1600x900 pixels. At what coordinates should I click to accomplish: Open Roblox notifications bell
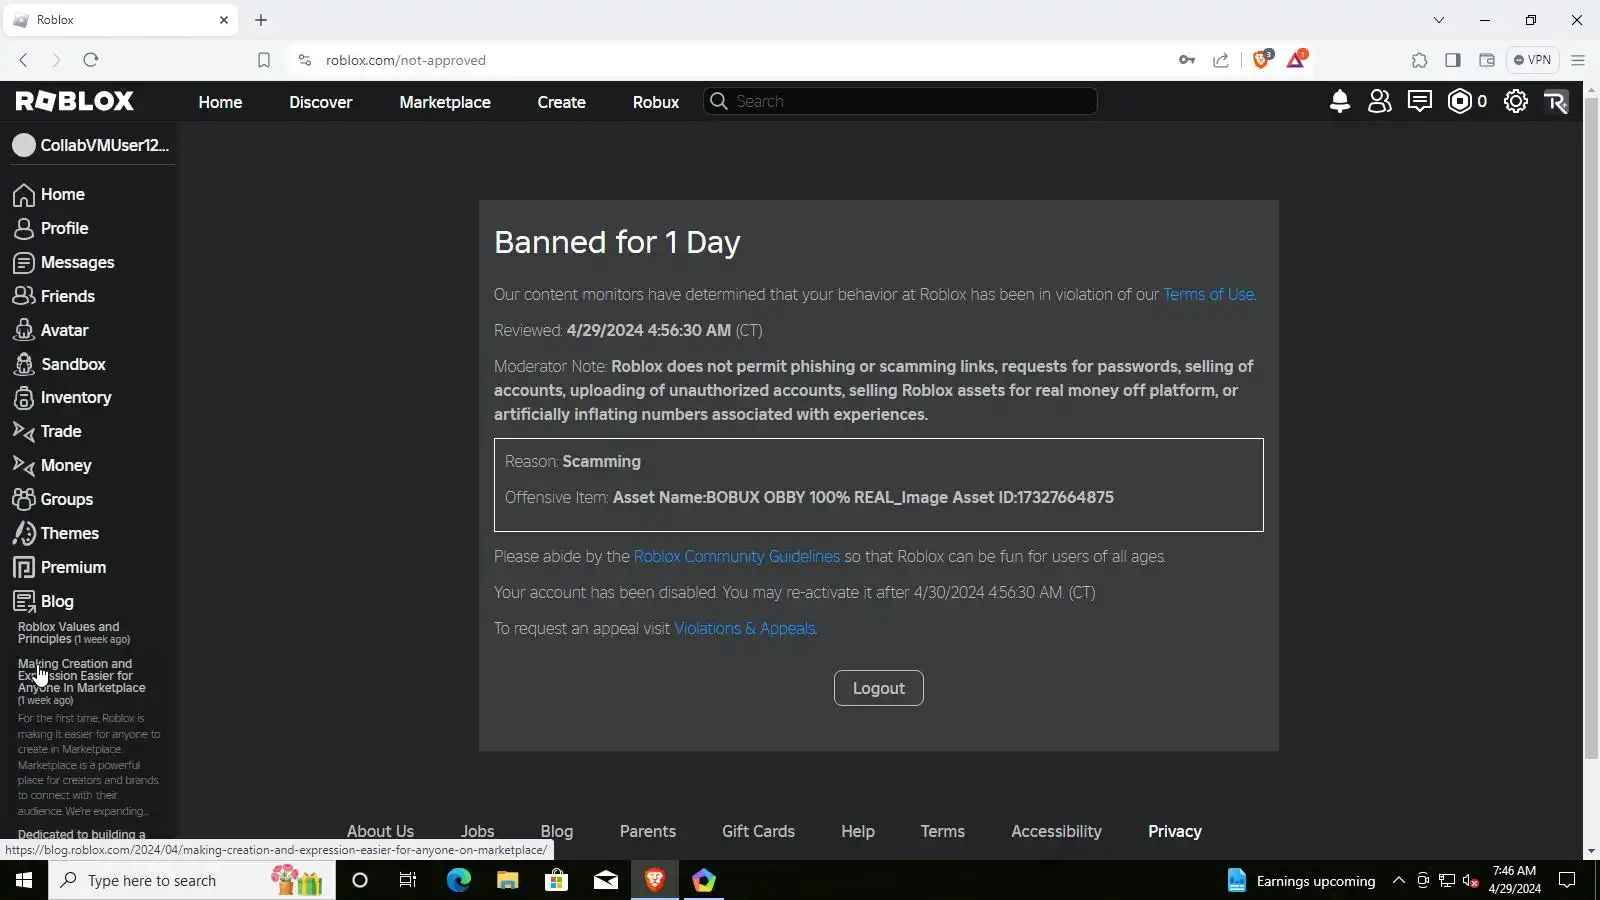pyautogui.click(x=1340, y=101)
